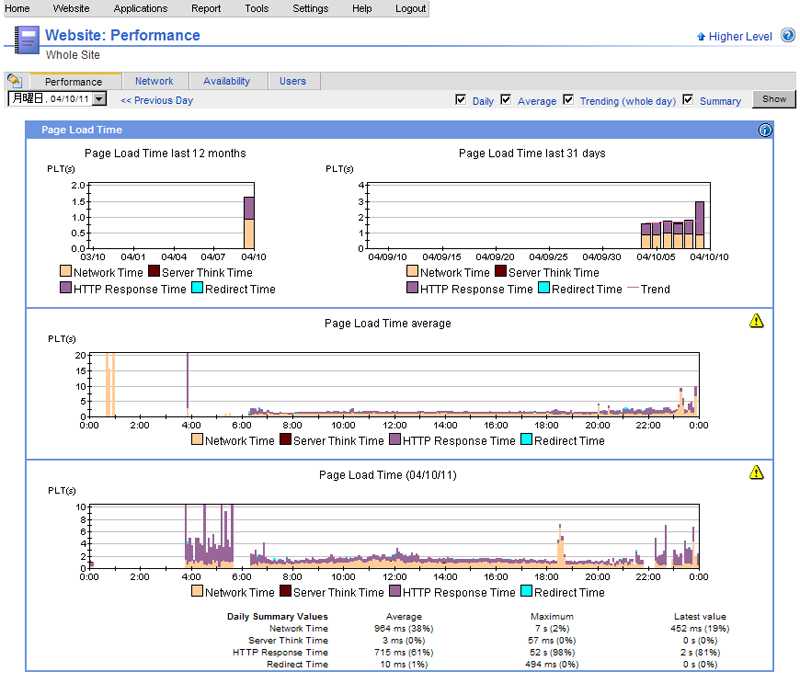Follow the Higher Level link
Screen dimensions: 800x683
click(740, 37)
